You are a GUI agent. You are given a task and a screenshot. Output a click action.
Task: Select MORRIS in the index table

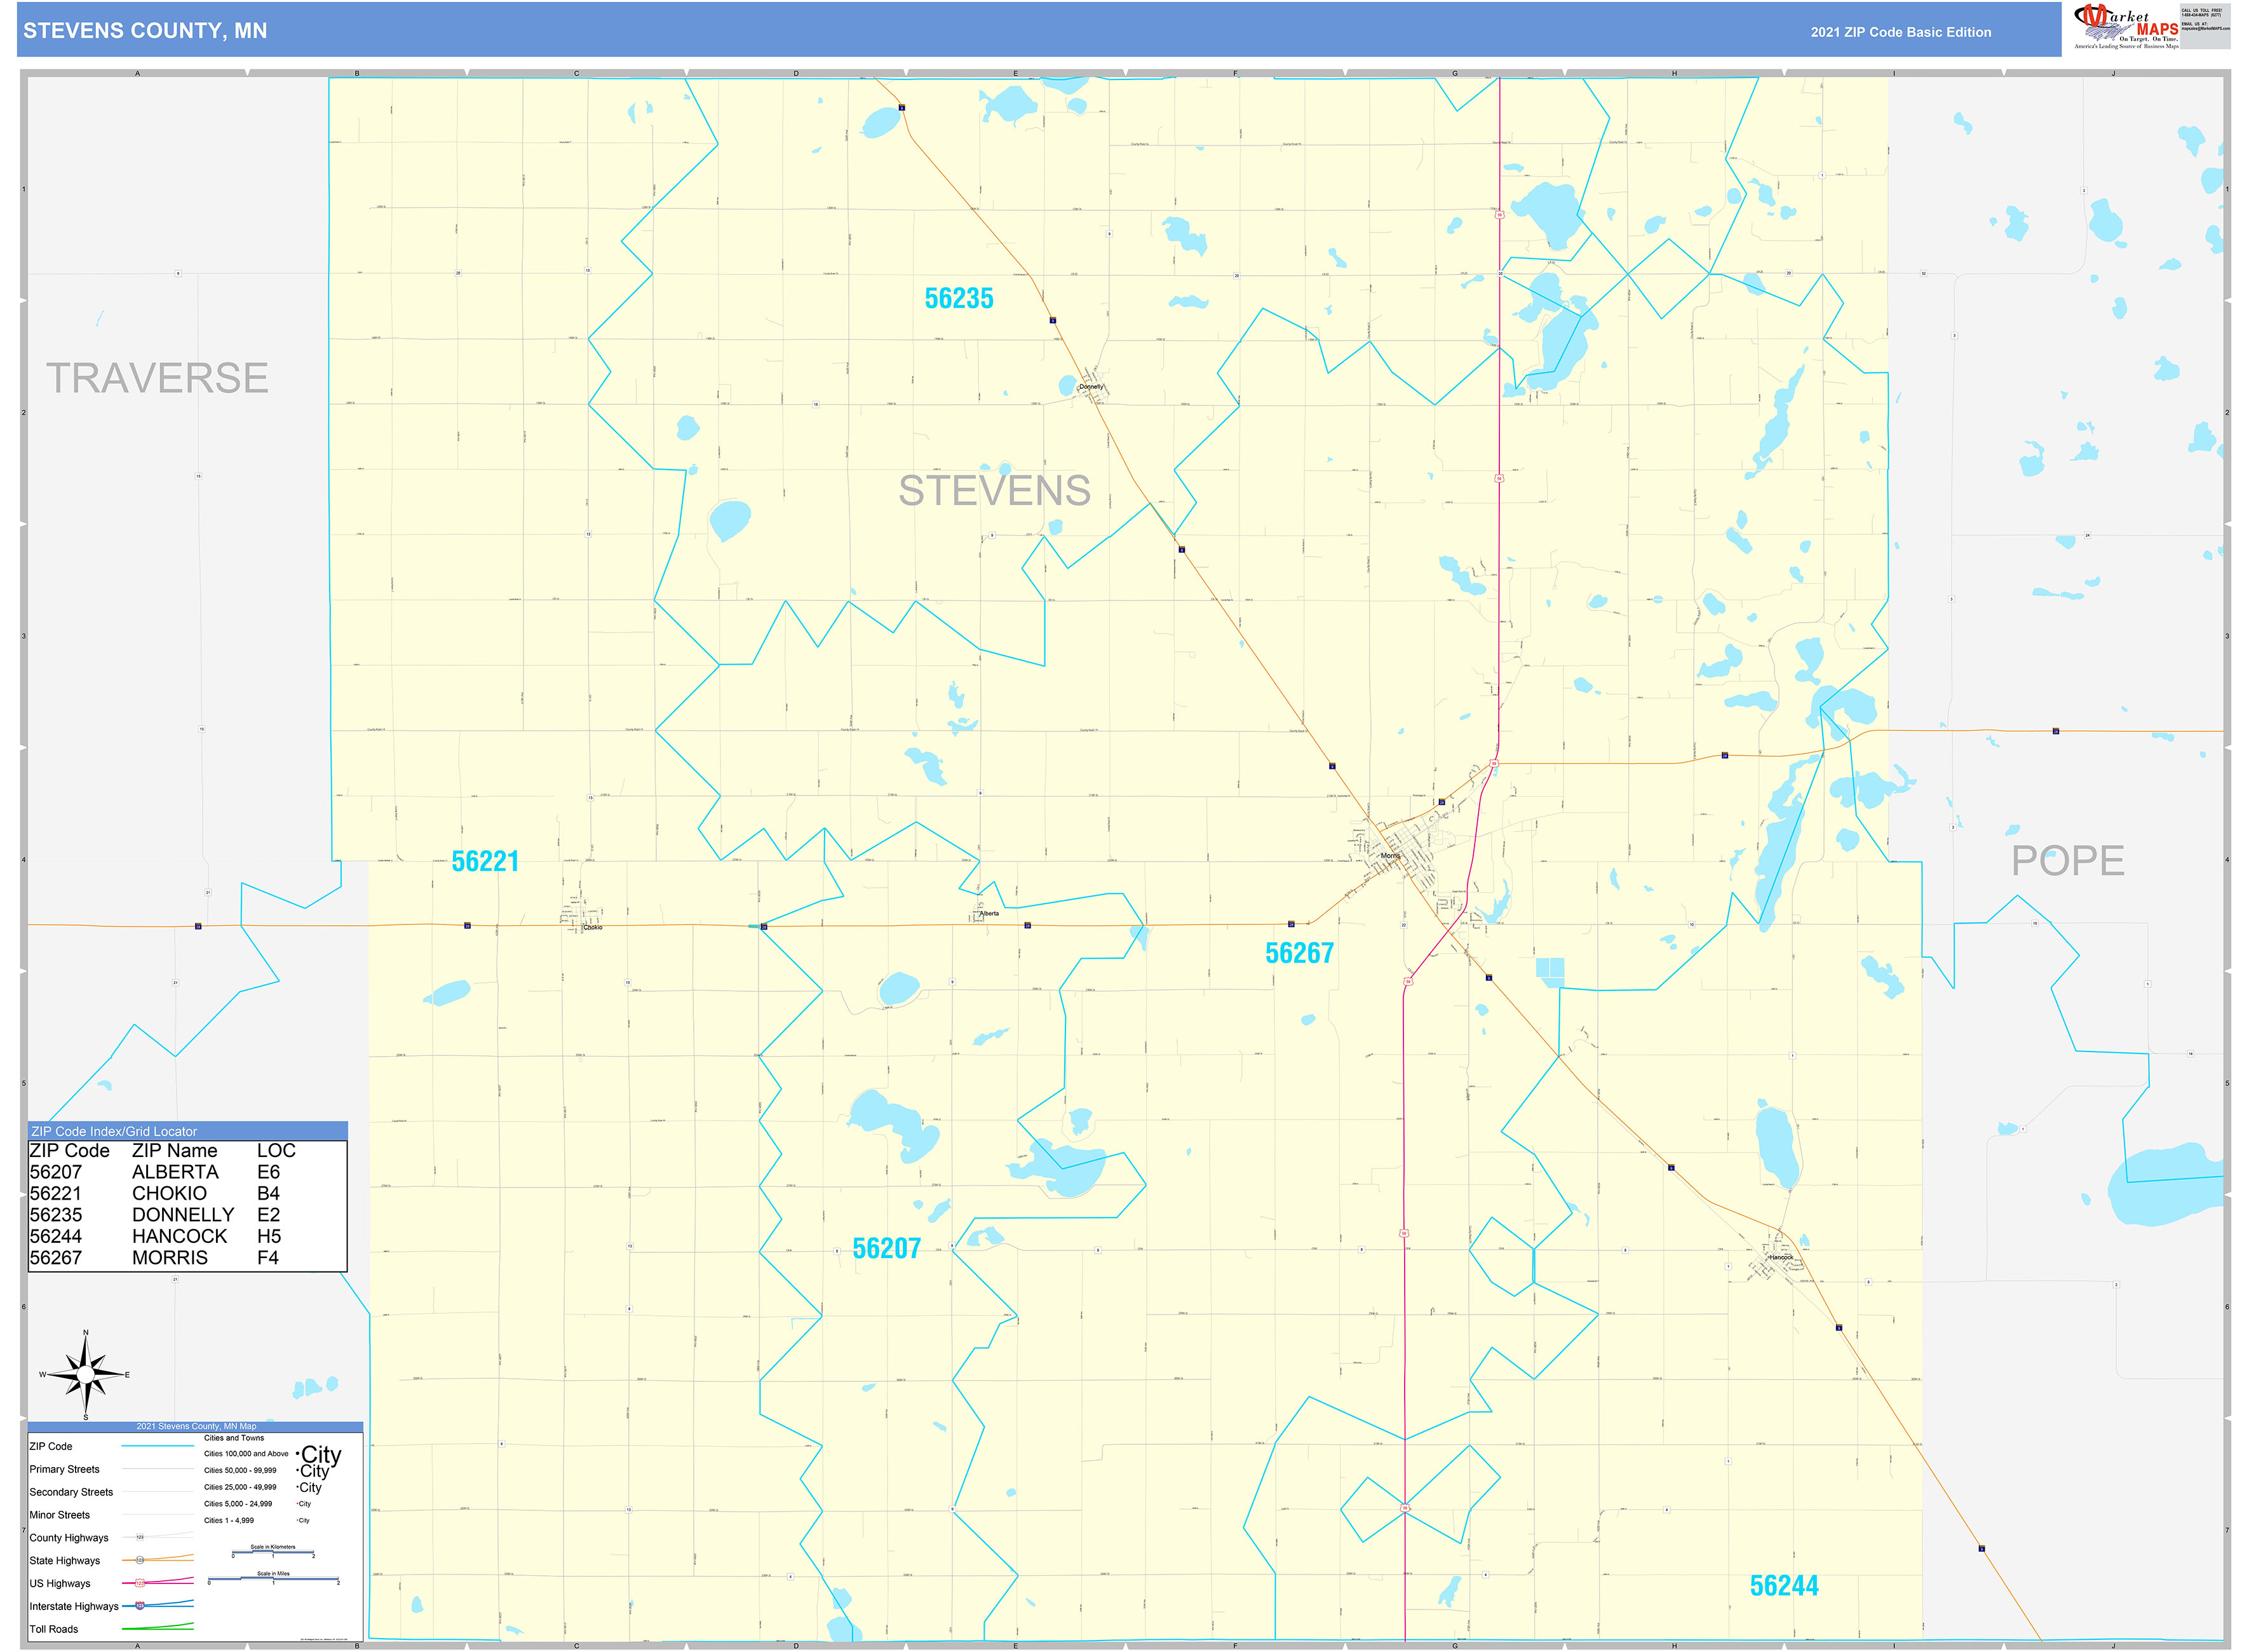point(170,1258)
